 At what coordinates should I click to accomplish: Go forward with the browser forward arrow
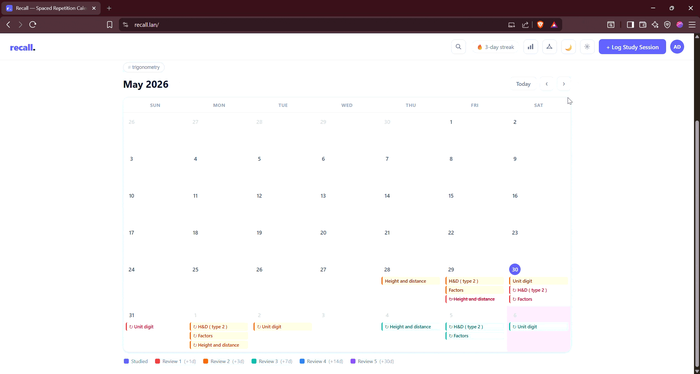[x=20, y=25]
